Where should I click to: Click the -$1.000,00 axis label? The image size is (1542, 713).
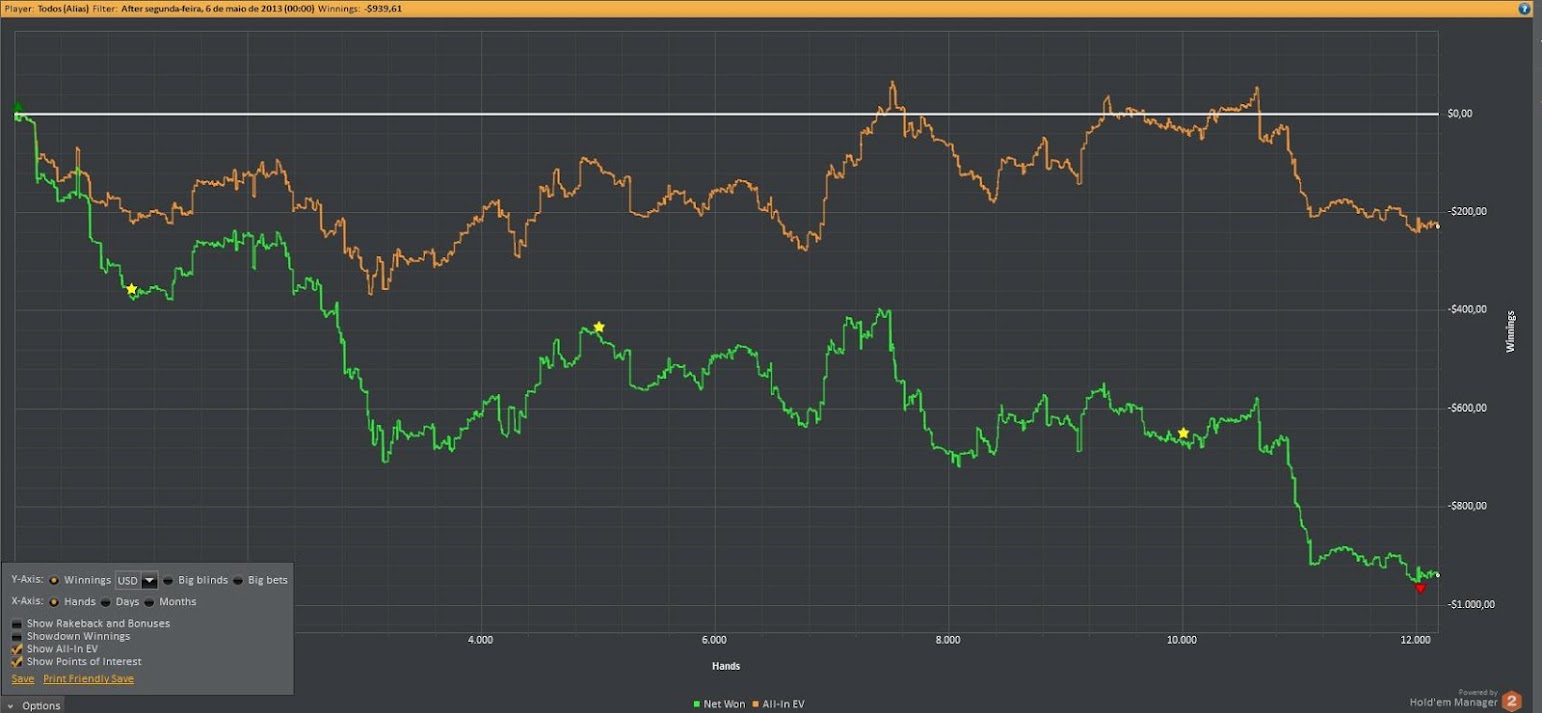(1471, 603)
